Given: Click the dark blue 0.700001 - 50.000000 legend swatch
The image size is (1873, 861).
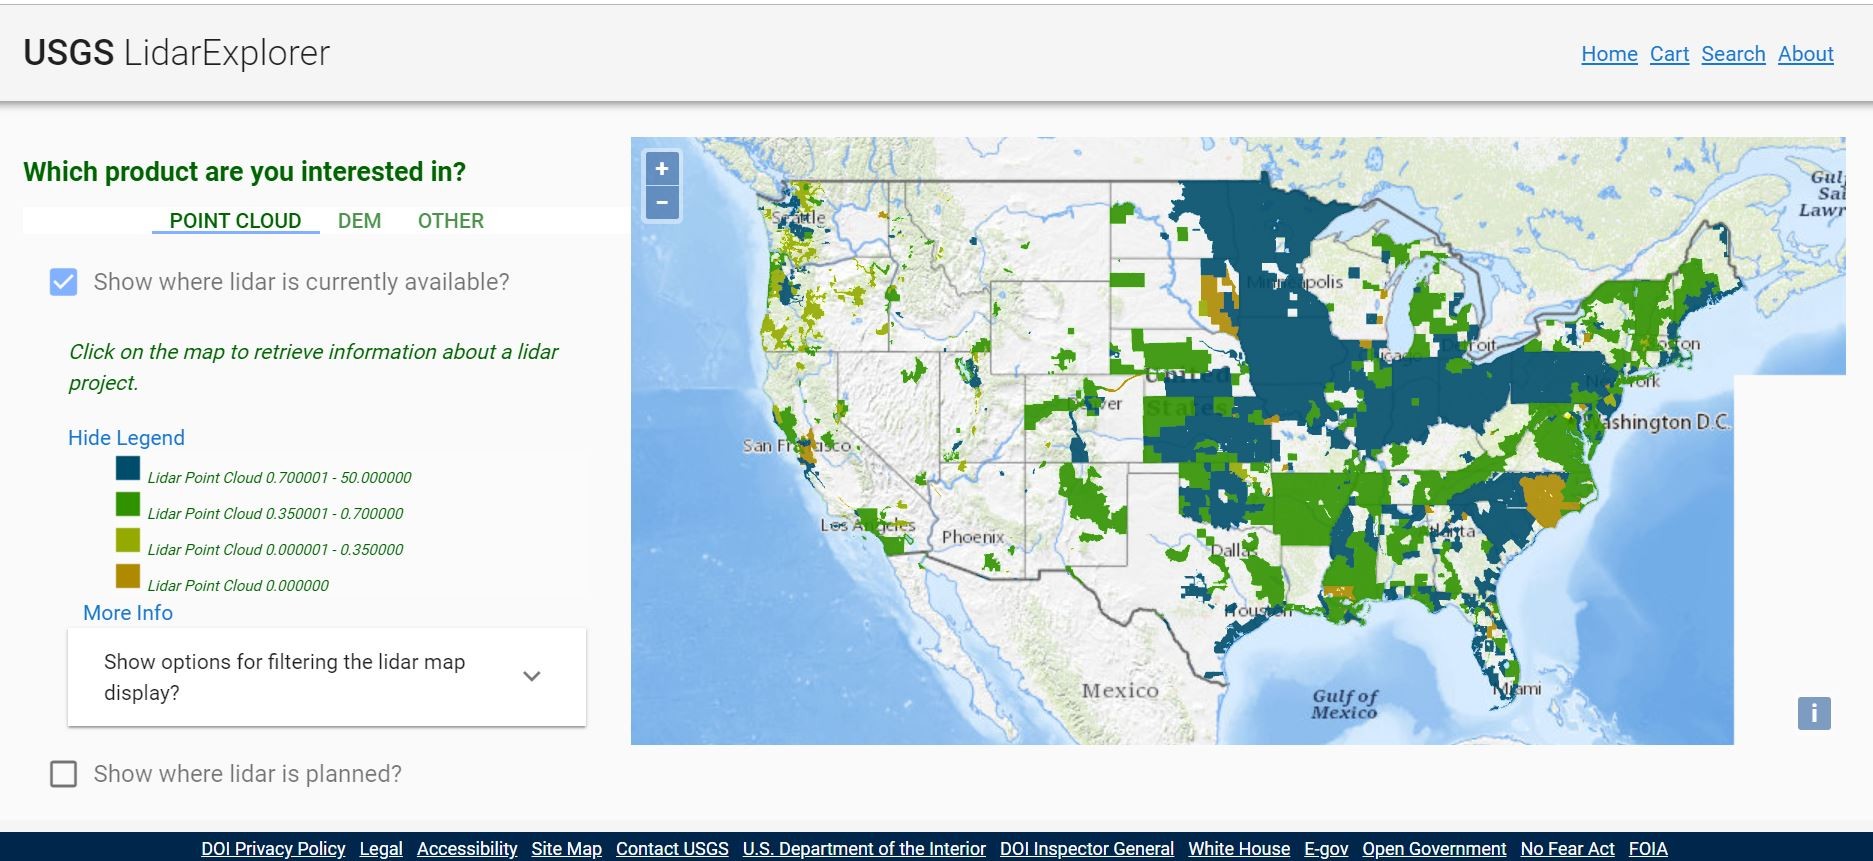Looking at the screenshot, I should click(x=128, y=468).
